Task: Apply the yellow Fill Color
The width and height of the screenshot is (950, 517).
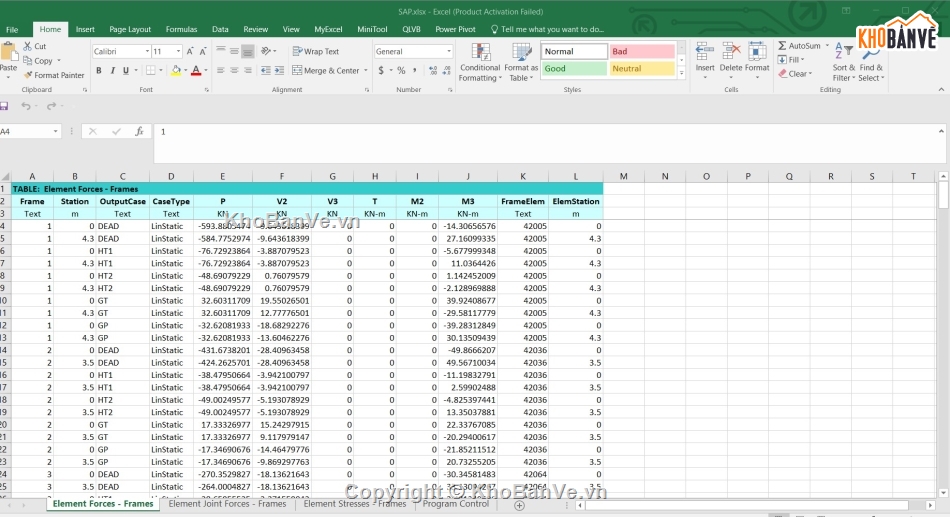Action: pyautogui.click(x=176, y=71)
